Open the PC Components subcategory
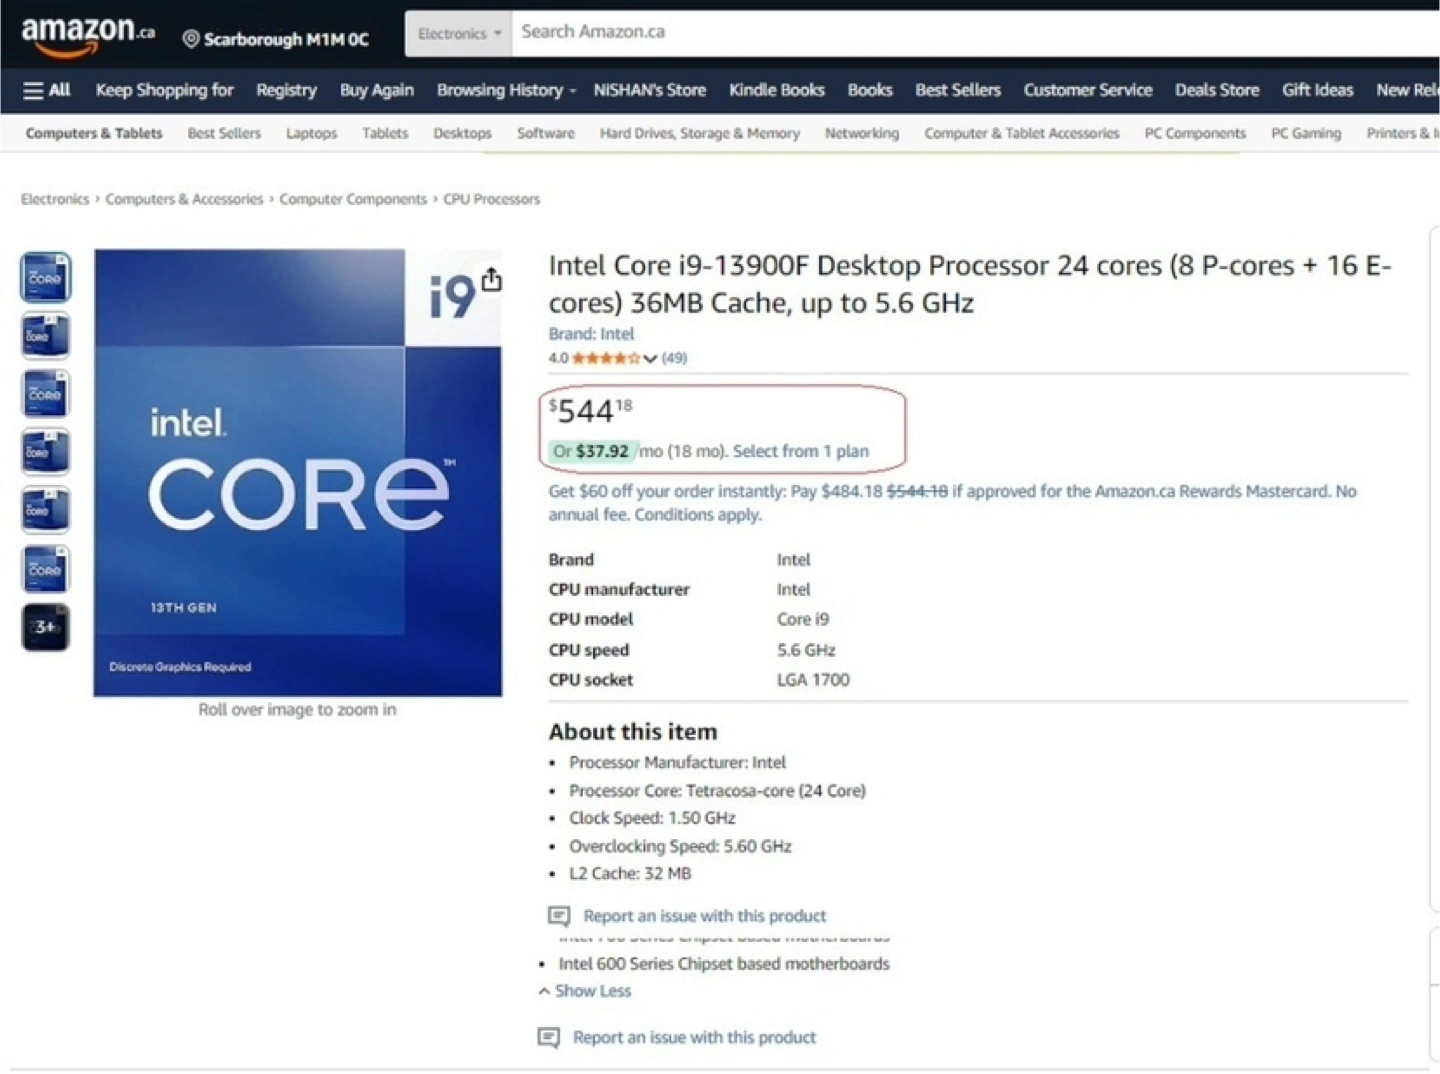The width and height of the screenshot is (1440, 1074). (x=1195, y=133)
